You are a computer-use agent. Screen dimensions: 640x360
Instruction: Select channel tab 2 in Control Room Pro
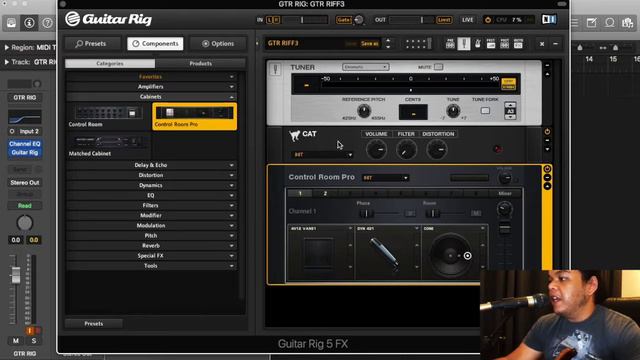coord(325,193)
